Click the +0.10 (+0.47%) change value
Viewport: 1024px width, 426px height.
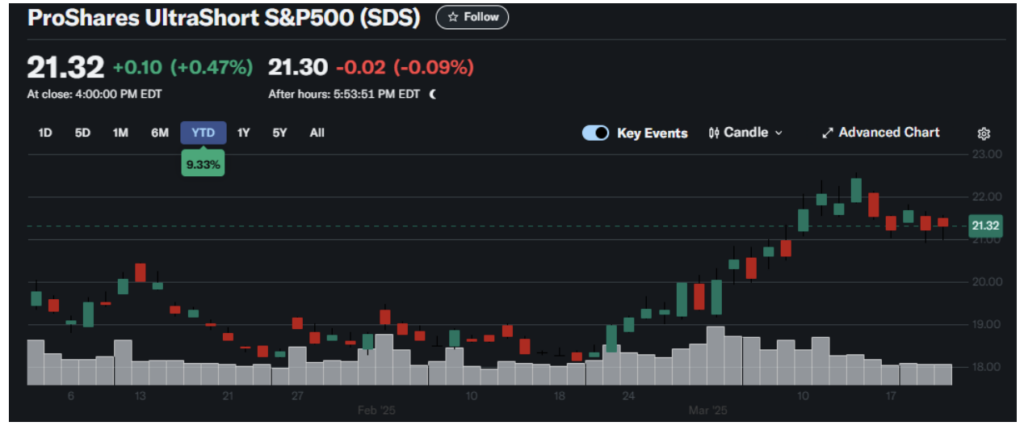click(x=183, y=67)
